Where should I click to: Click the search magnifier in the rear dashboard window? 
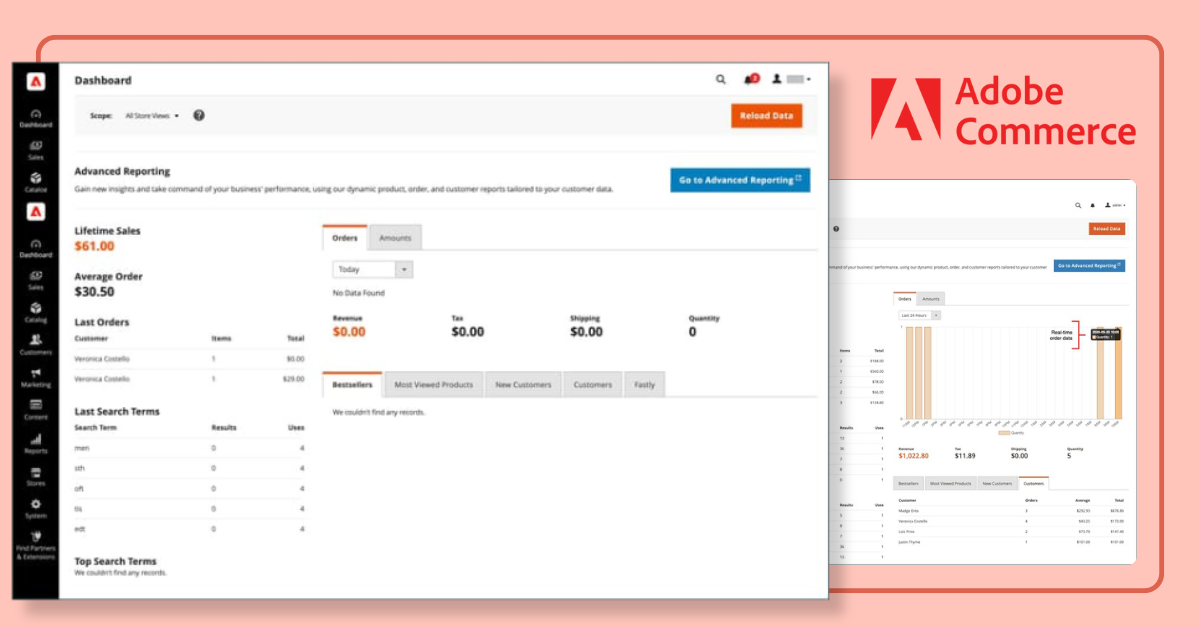coord(1078,205)
